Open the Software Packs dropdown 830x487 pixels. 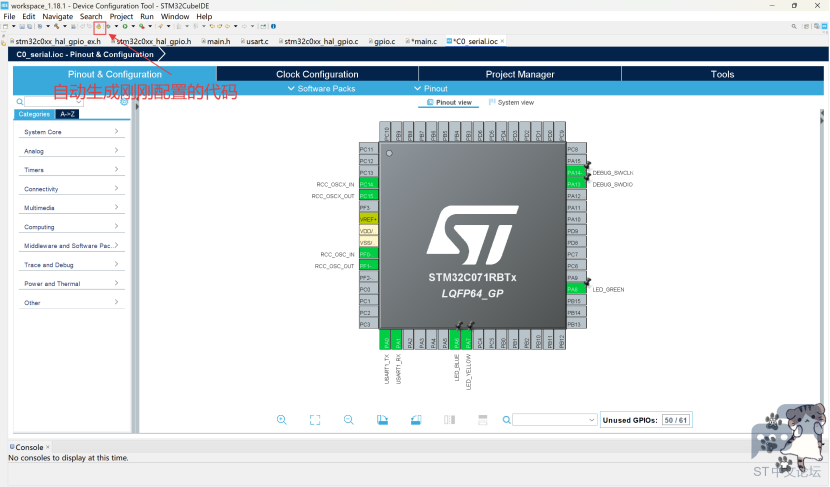tap(321, 88)
